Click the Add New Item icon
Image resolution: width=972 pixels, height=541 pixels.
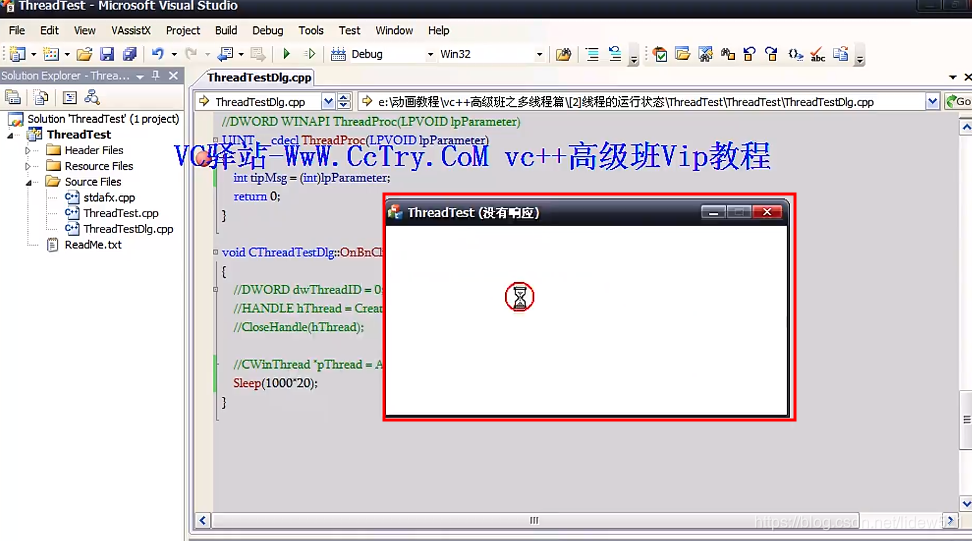(x=51, y=54)
